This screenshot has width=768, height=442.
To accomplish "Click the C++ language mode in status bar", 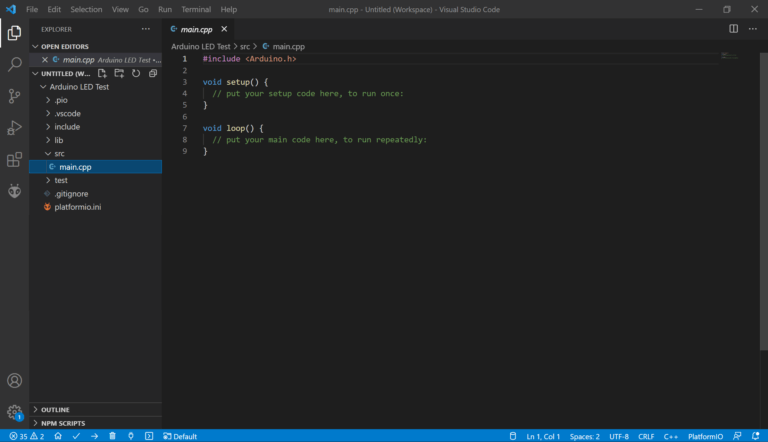I will [671, 436].
